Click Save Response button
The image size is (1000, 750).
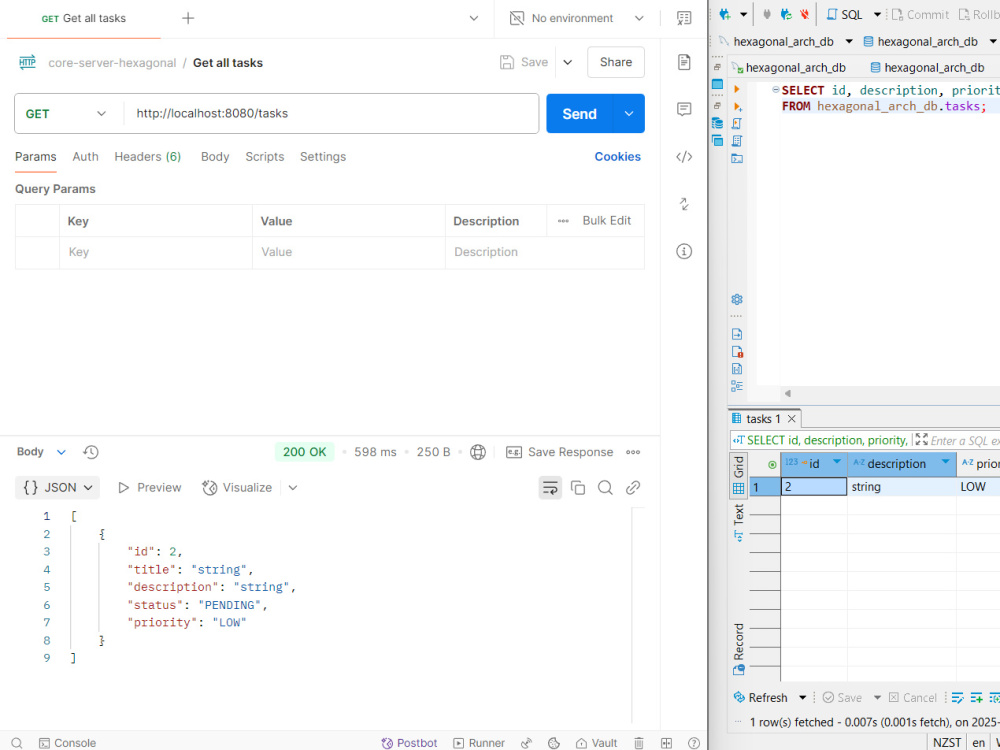click(559, 452)
